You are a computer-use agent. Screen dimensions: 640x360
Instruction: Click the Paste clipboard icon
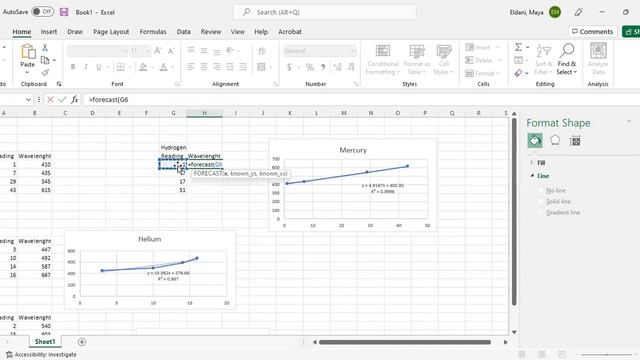coord(28,51)
